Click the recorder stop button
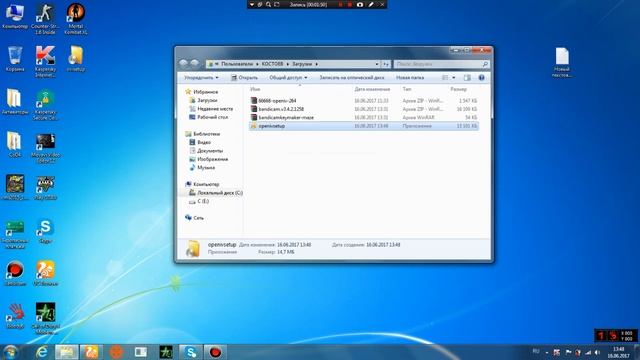 coord(349,4)
